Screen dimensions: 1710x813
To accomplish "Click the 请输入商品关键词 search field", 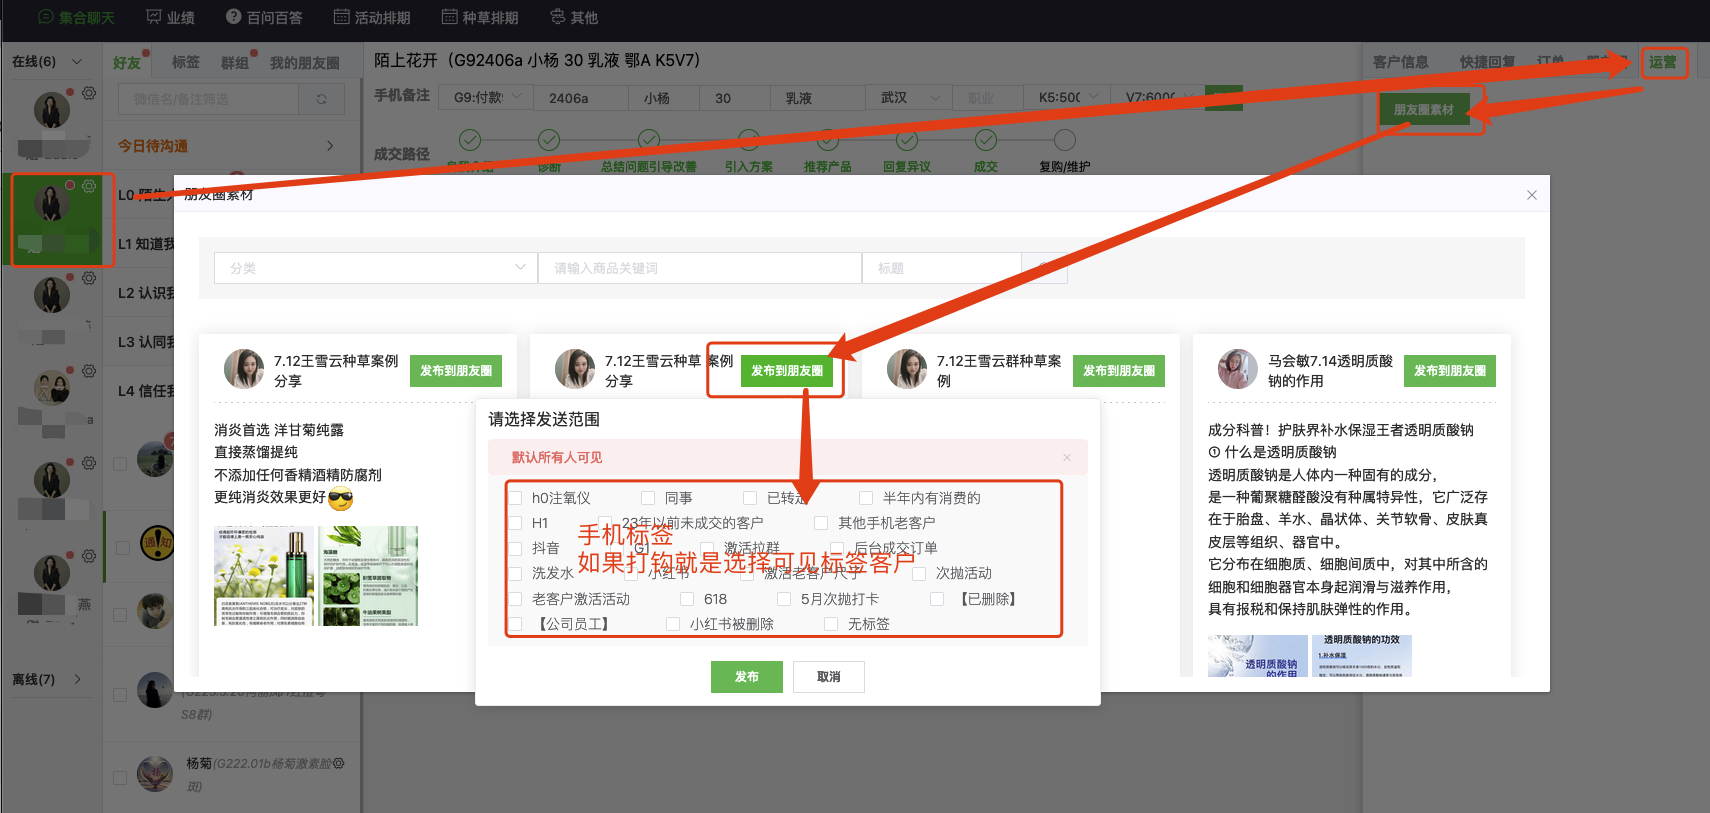I will [700, 268].
